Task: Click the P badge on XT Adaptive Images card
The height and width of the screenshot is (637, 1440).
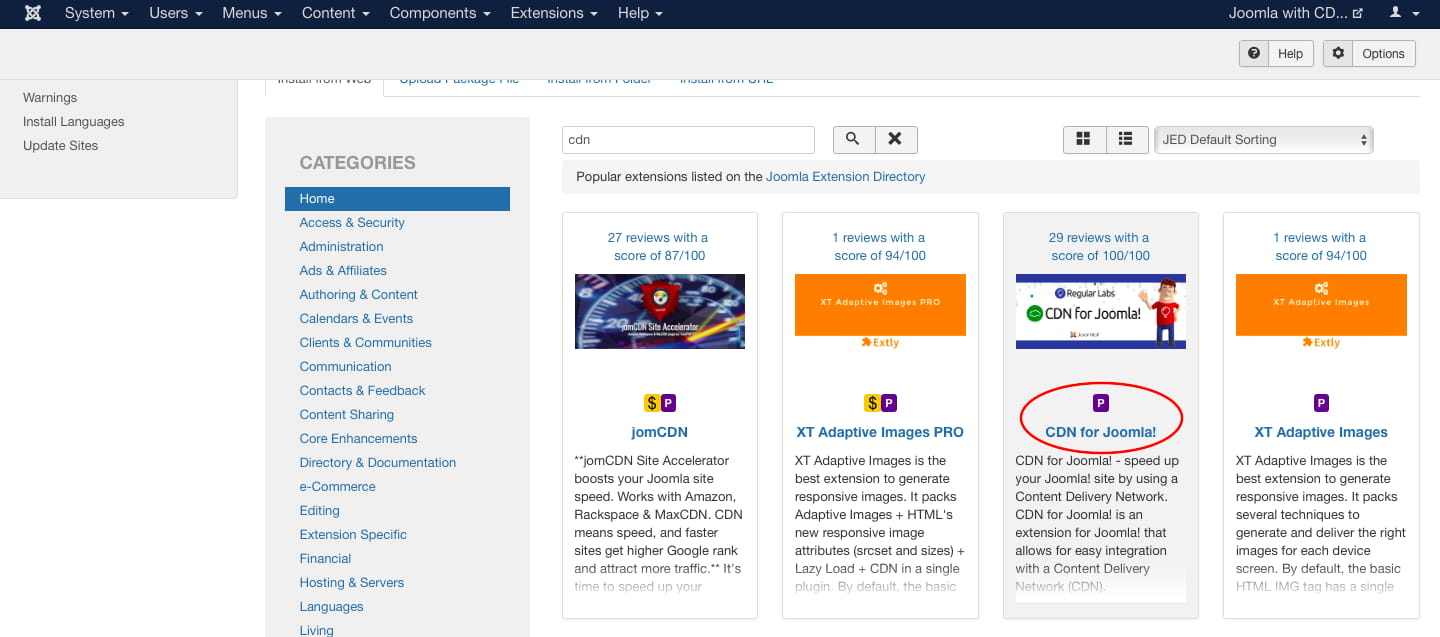Action: tap(1321, 403)
